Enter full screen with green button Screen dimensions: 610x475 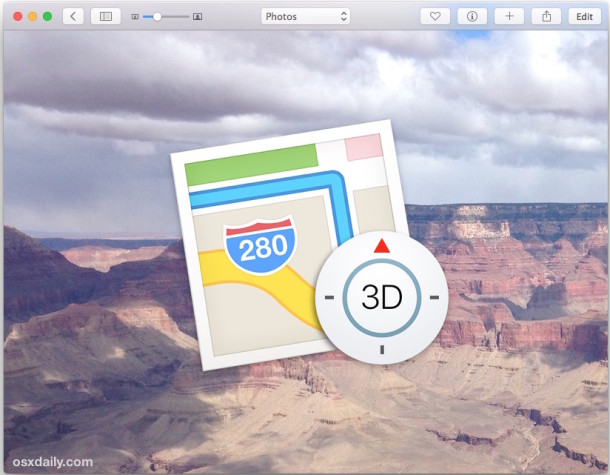pos(47,16)
